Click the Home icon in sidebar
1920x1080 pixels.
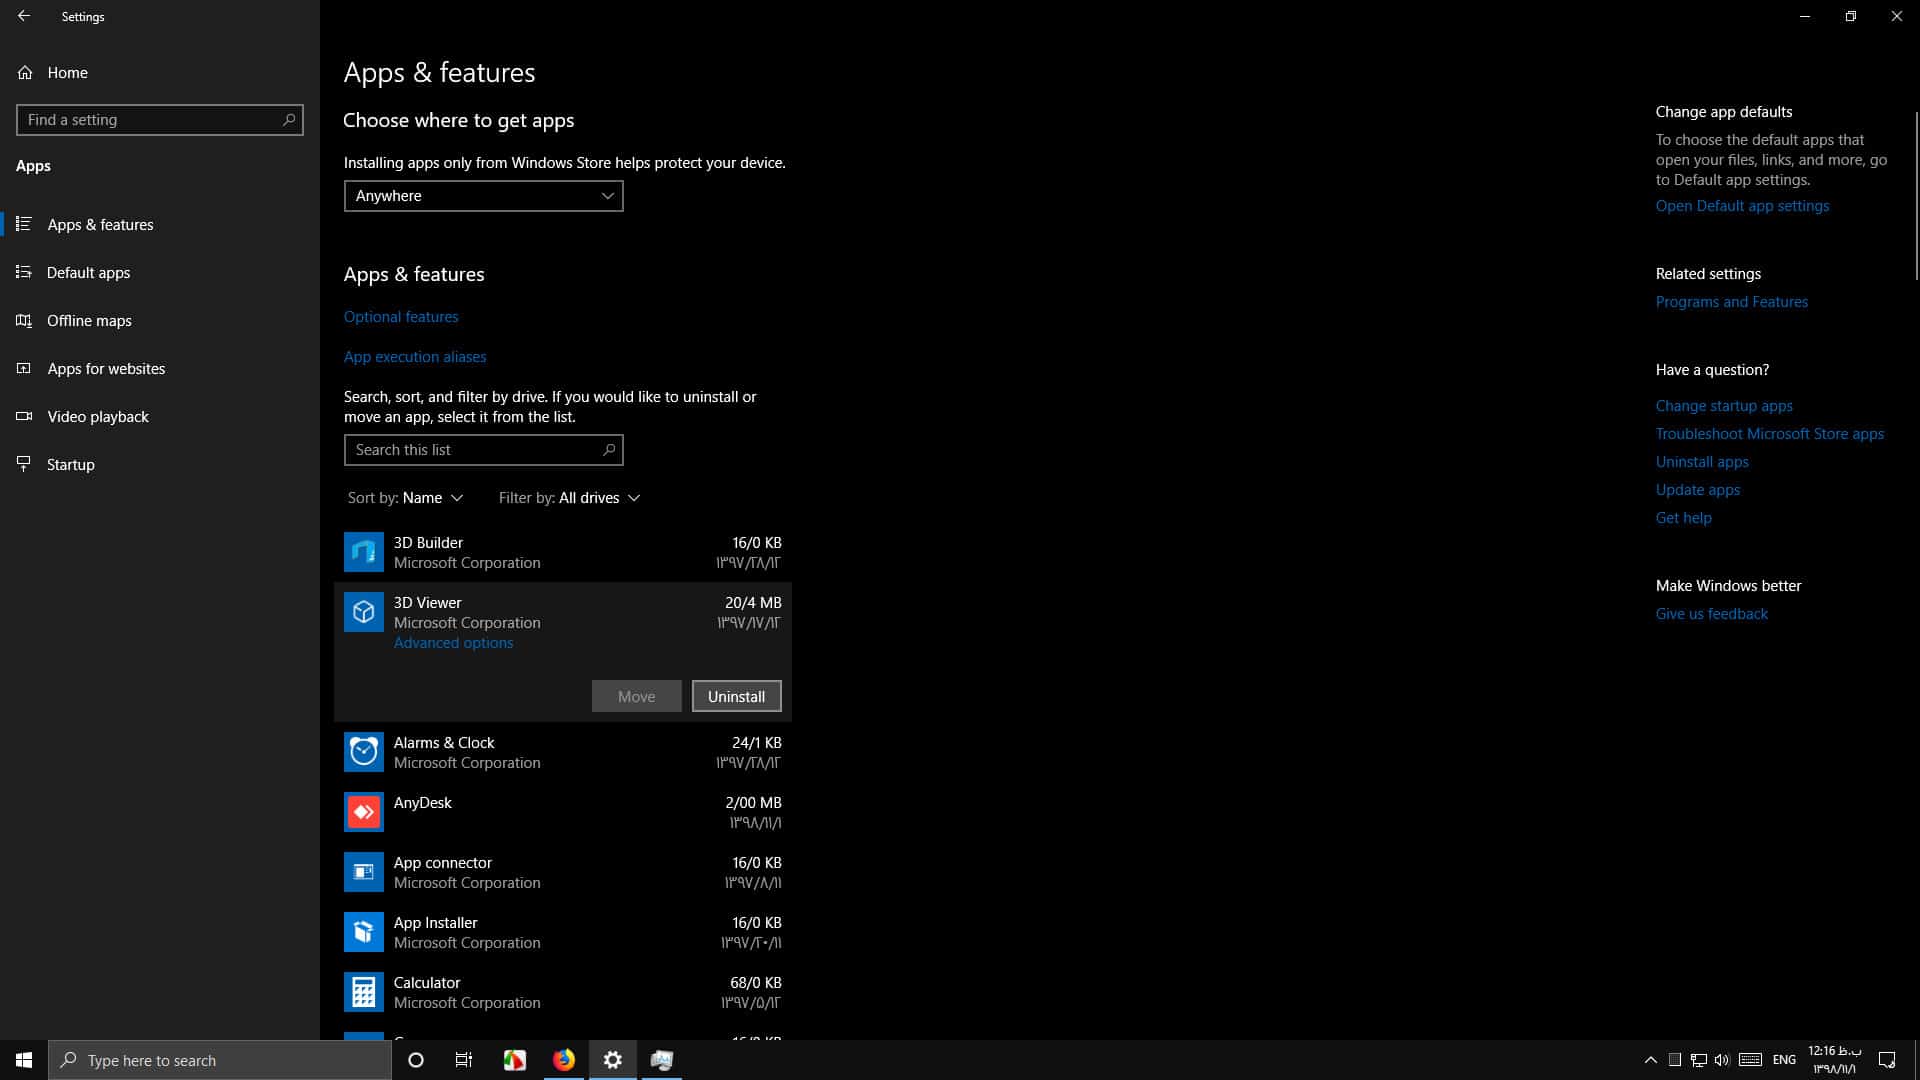tap(25, 73)
